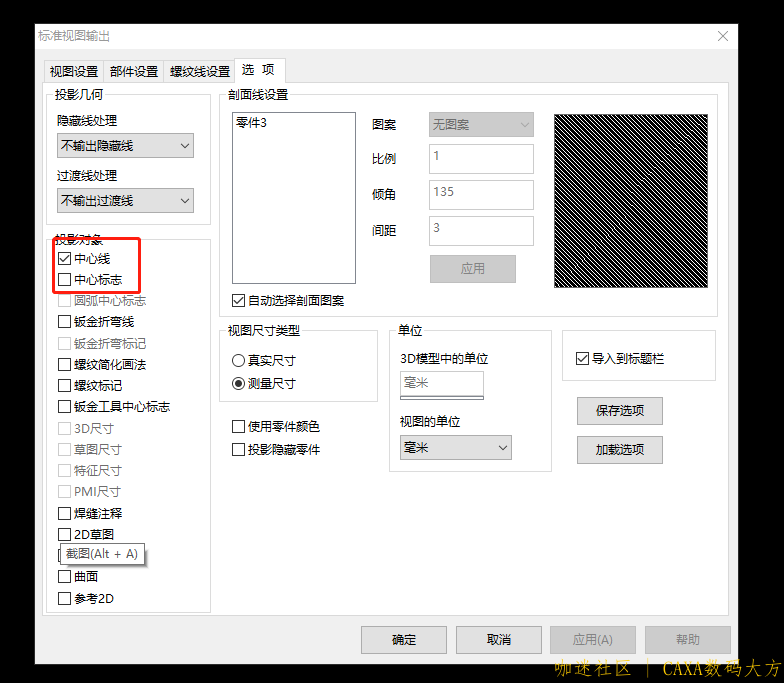
Task: Click the 圆弧中心标志 checkbox
Action: pyautogui.click(x=64, y=300)
